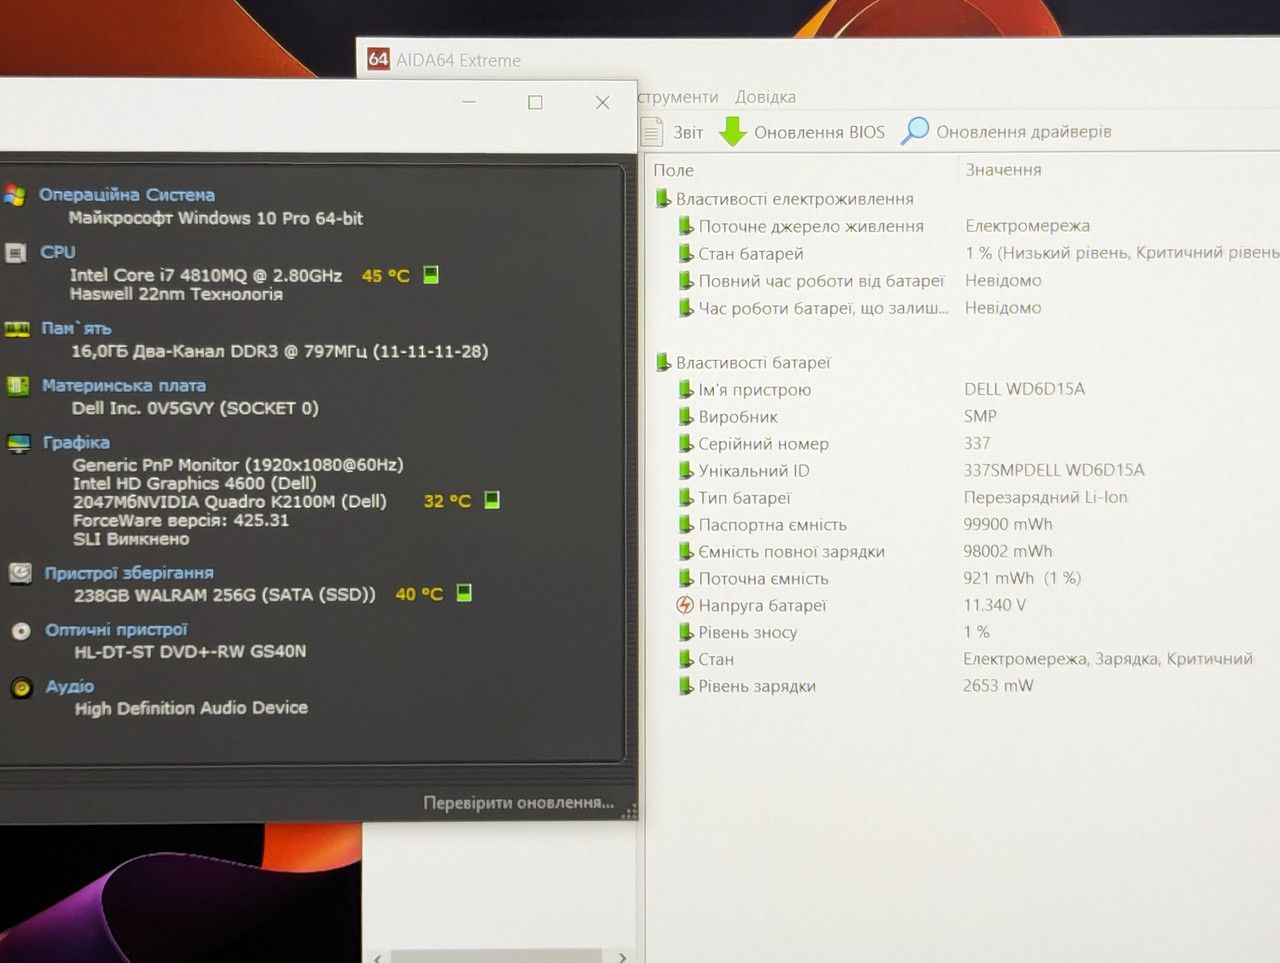Open the Пристрої зберігання section link
The width and height of the screenshot is (1280, 963).
coord(129,573)
